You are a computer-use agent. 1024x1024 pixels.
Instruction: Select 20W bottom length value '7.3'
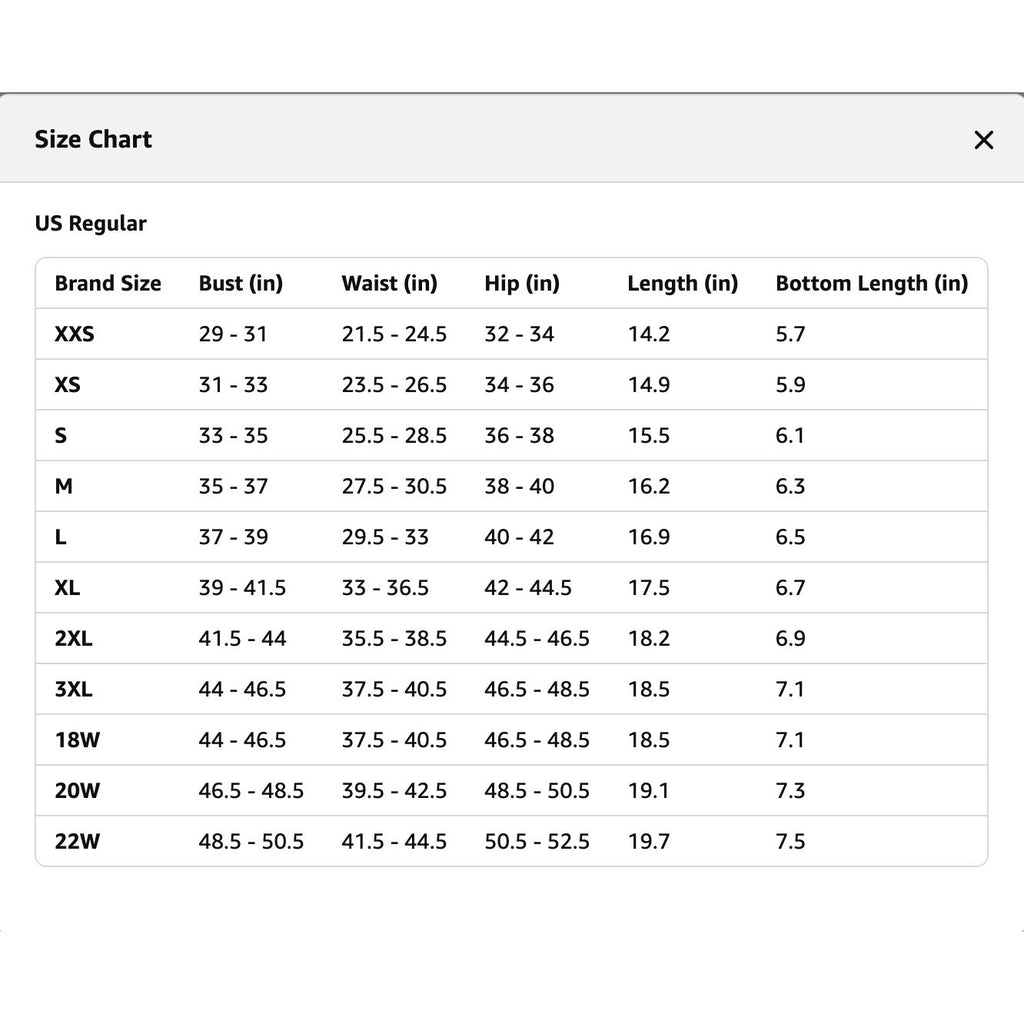(790, 790)
